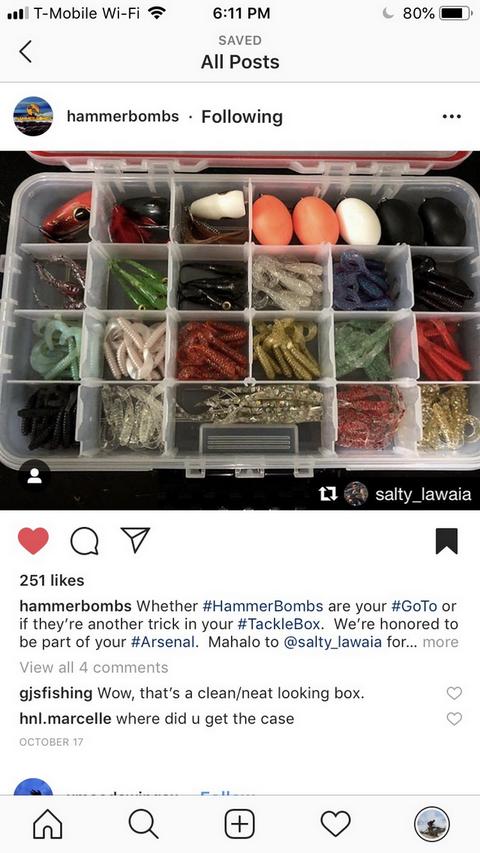Open the Home tab
The height and width of the screenshot is (853, 480).
(x=48, y=824)
